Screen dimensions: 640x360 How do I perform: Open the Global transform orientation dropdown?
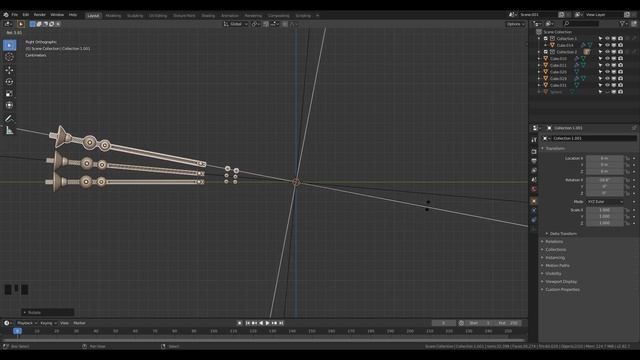click(x=235, y=24)
